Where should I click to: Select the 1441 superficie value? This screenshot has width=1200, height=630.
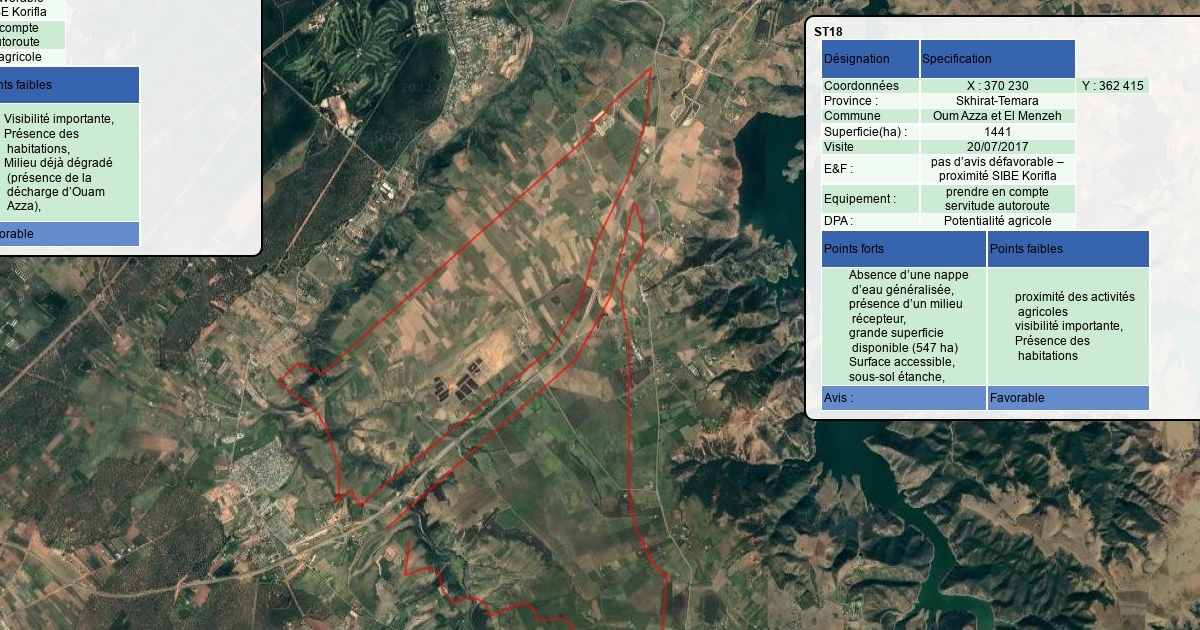[x=997, y=131]
